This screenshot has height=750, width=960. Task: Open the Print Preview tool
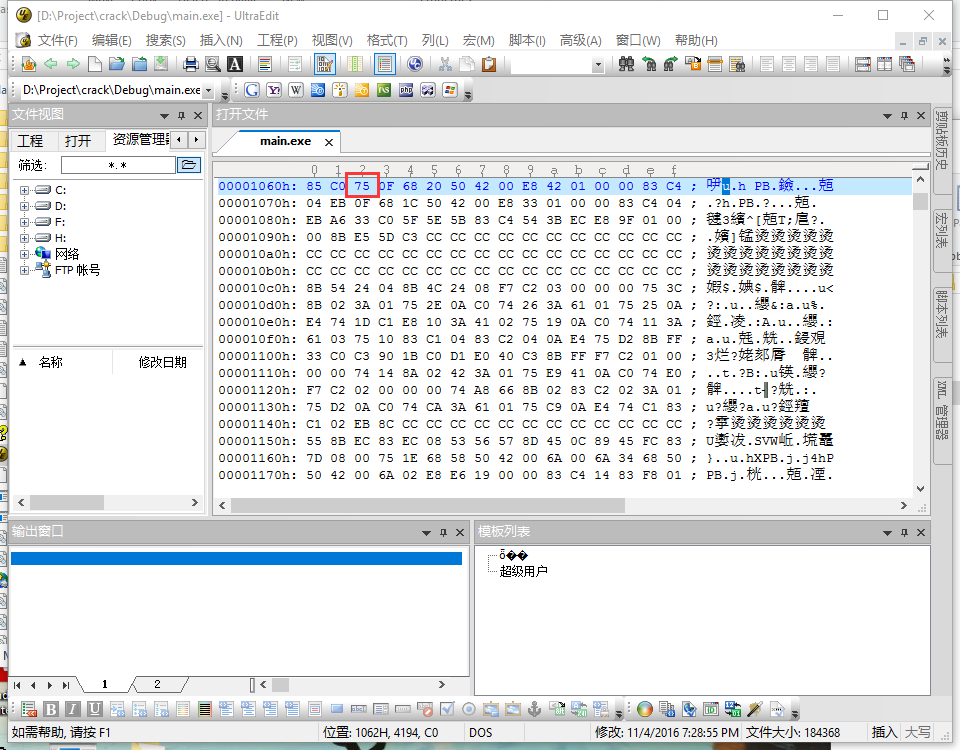(x=212, y=64)
